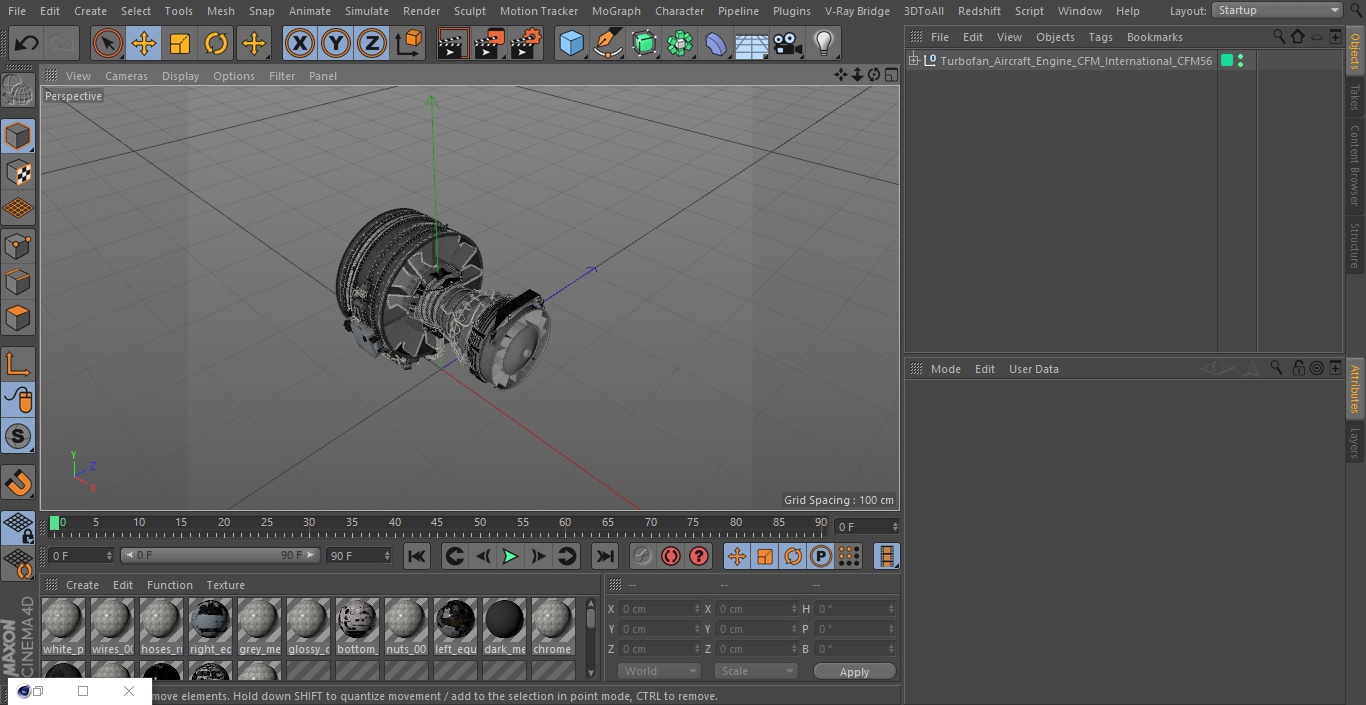The image size is (1366, 705).
Task: Activate the Move tool
Action: (144, 43)
